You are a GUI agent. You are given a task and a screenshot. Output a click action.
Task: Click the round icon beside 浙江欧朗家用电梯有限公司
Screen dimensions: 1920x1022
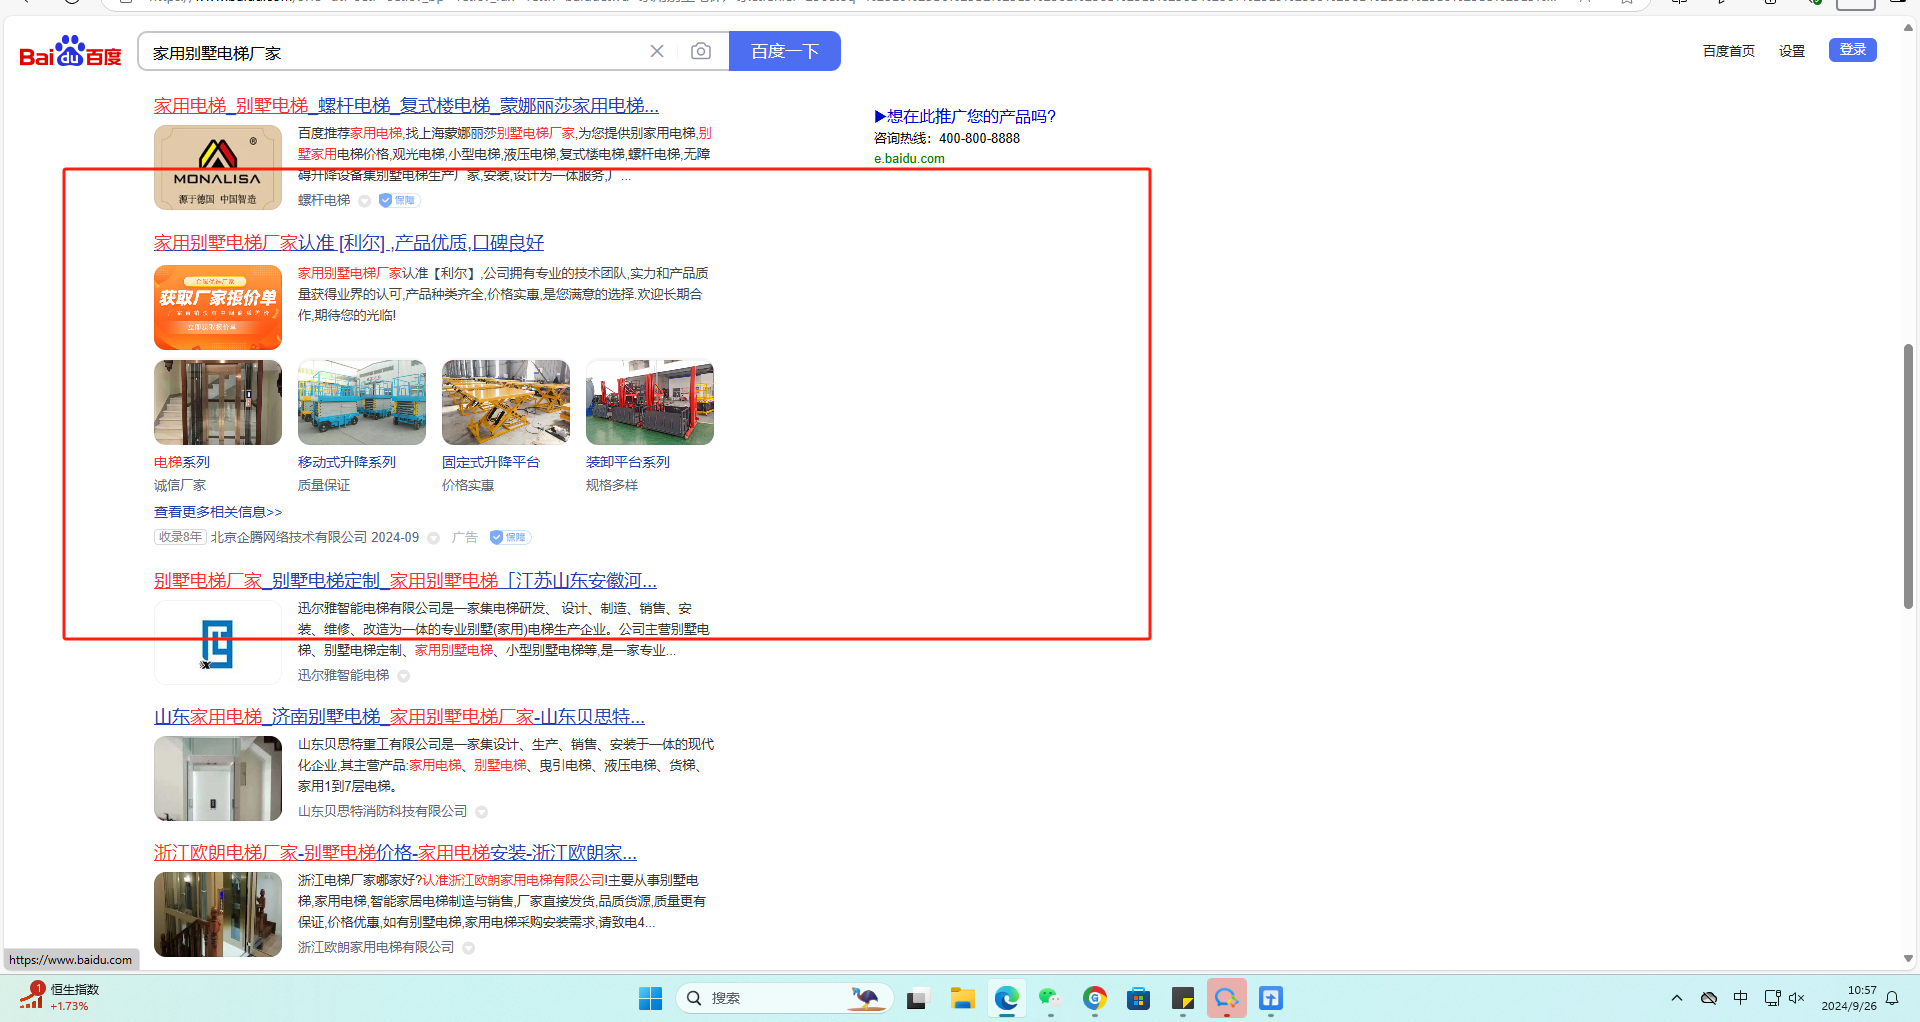tap(469, 948)
